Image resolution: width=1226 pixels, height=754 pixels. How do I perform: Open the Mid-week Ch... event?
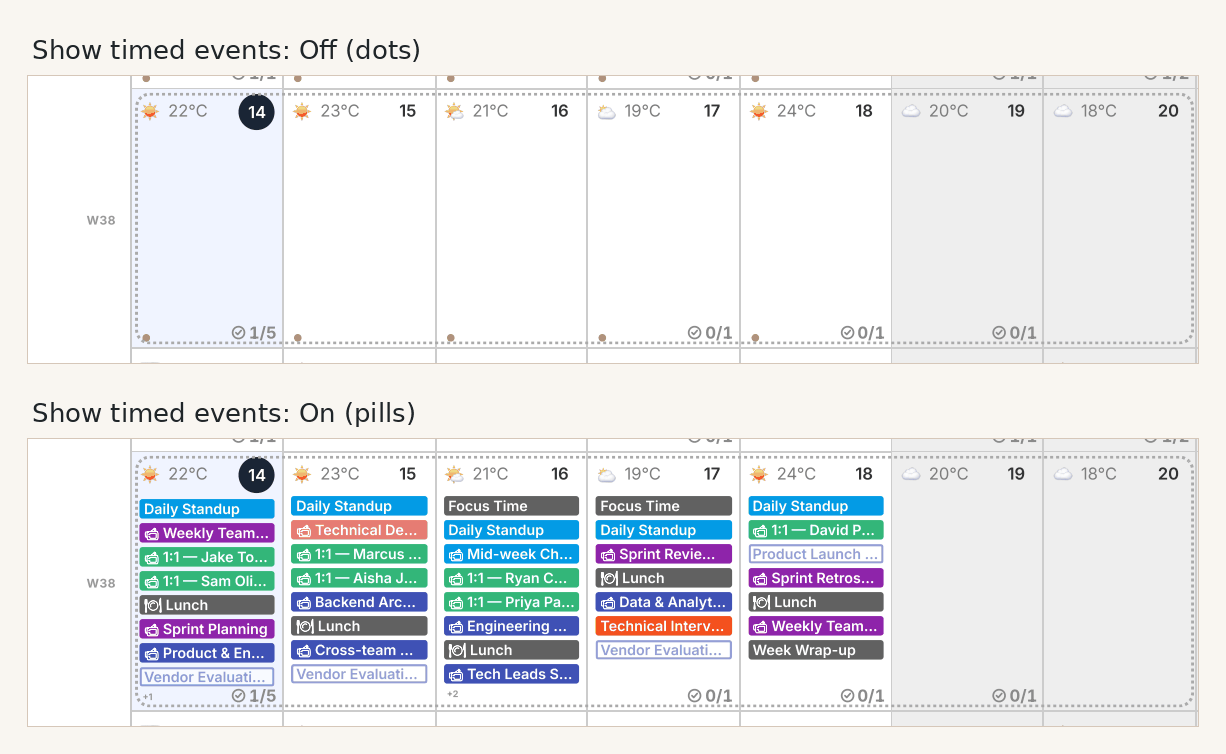[x=512, y=554]
